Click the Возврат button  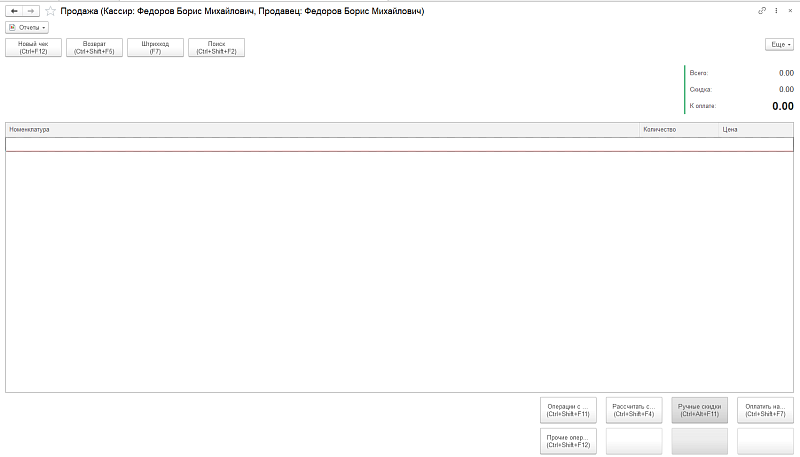tap(95, 47)
